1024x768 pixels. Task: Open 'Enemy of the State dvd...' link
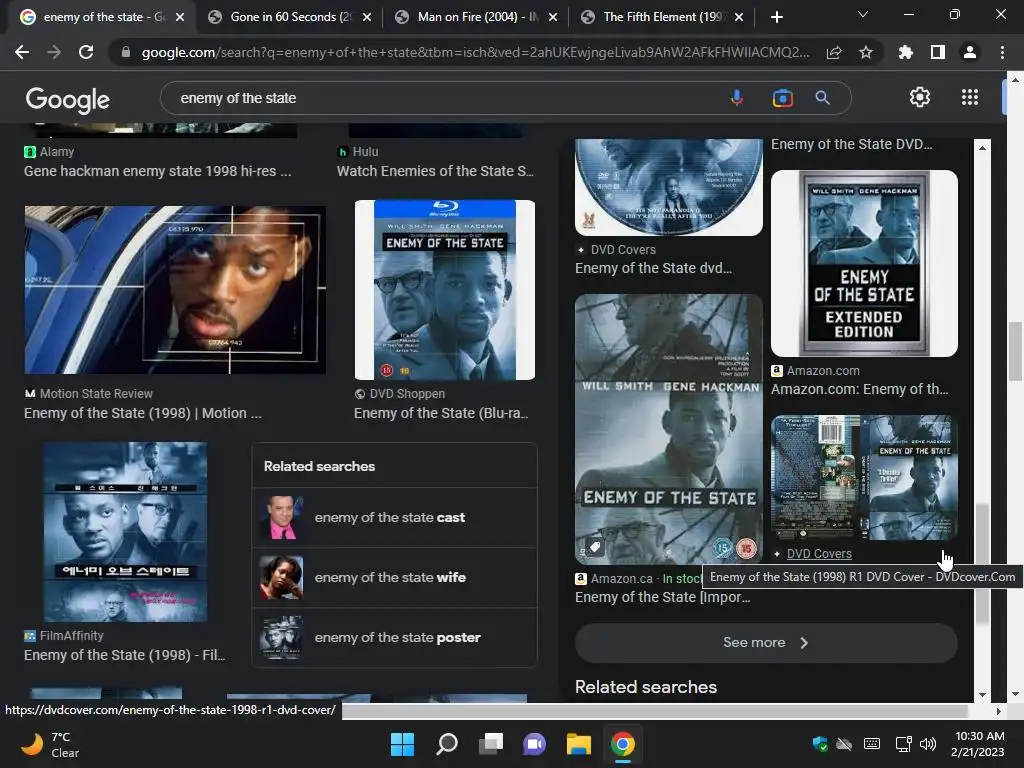(653, 268)
